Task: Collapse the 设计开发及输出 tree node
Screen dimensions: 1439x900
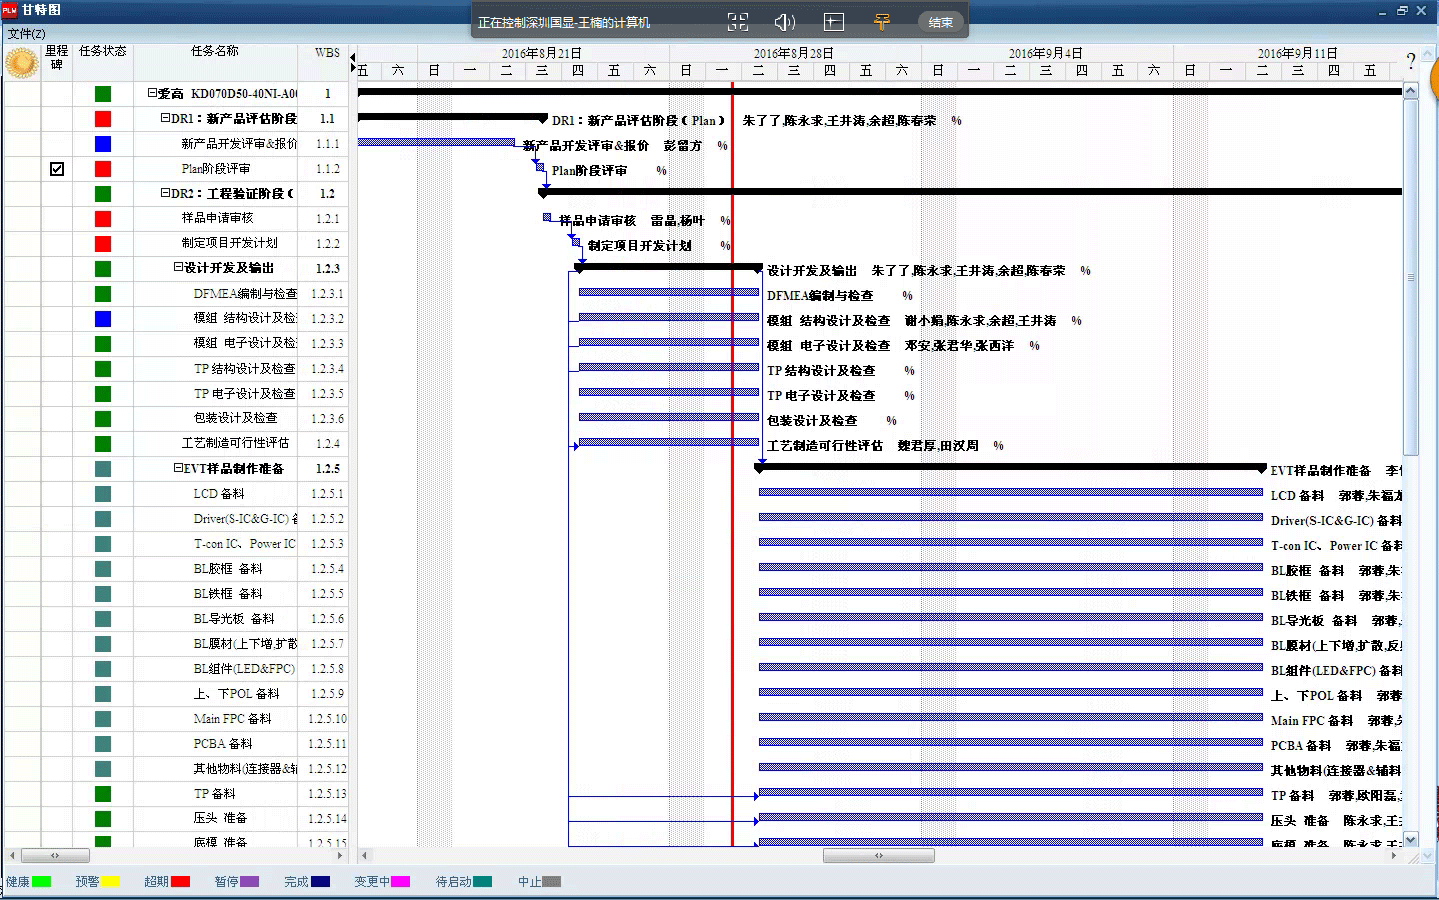Action: (178, 268)
